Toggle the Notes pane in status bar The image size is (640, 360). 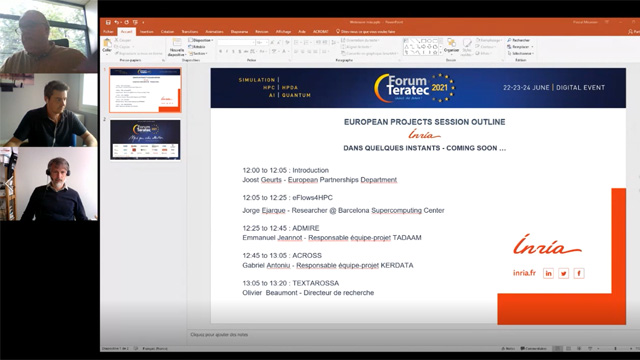tap(508, 349)
